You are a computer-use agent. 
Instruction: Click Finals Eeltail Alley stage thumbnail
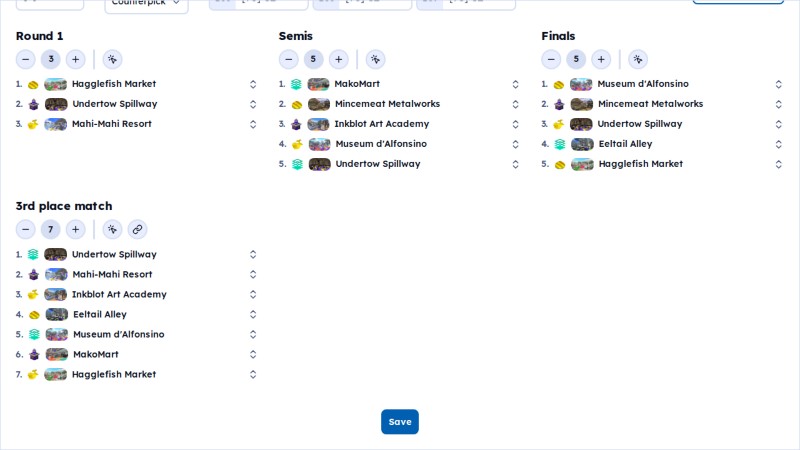582,144
